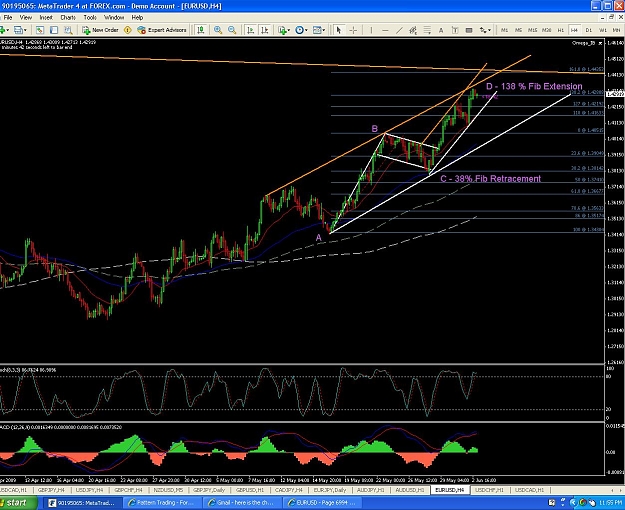This screenshot has height=510, width=625.
Task: Toggle the Expert Advisors button
Action: pos(162,30)
